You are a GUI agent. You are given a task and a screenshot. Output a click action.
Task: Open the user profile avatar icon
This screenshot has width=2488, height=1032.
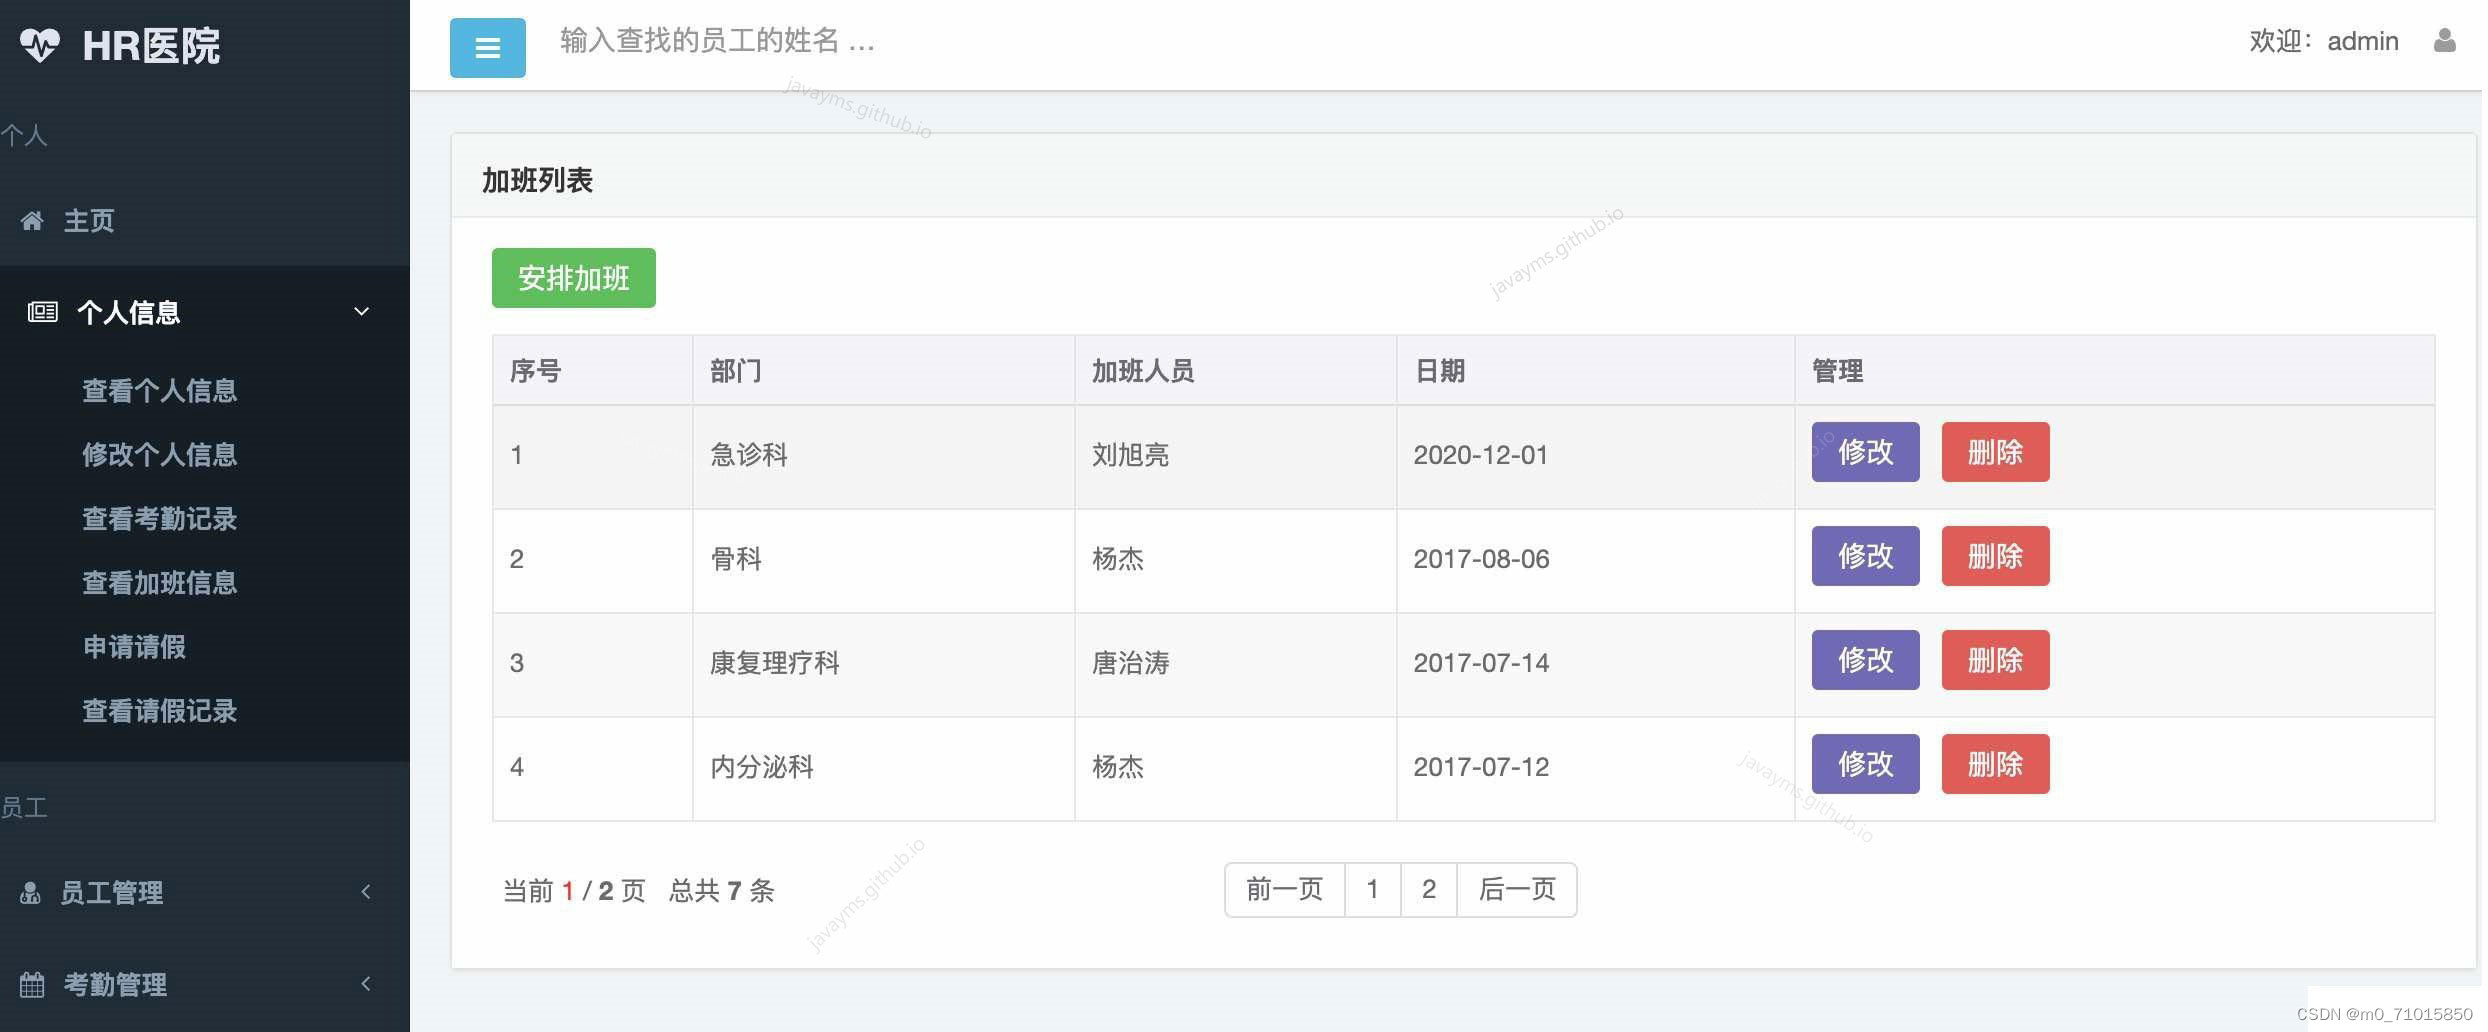2444,41
